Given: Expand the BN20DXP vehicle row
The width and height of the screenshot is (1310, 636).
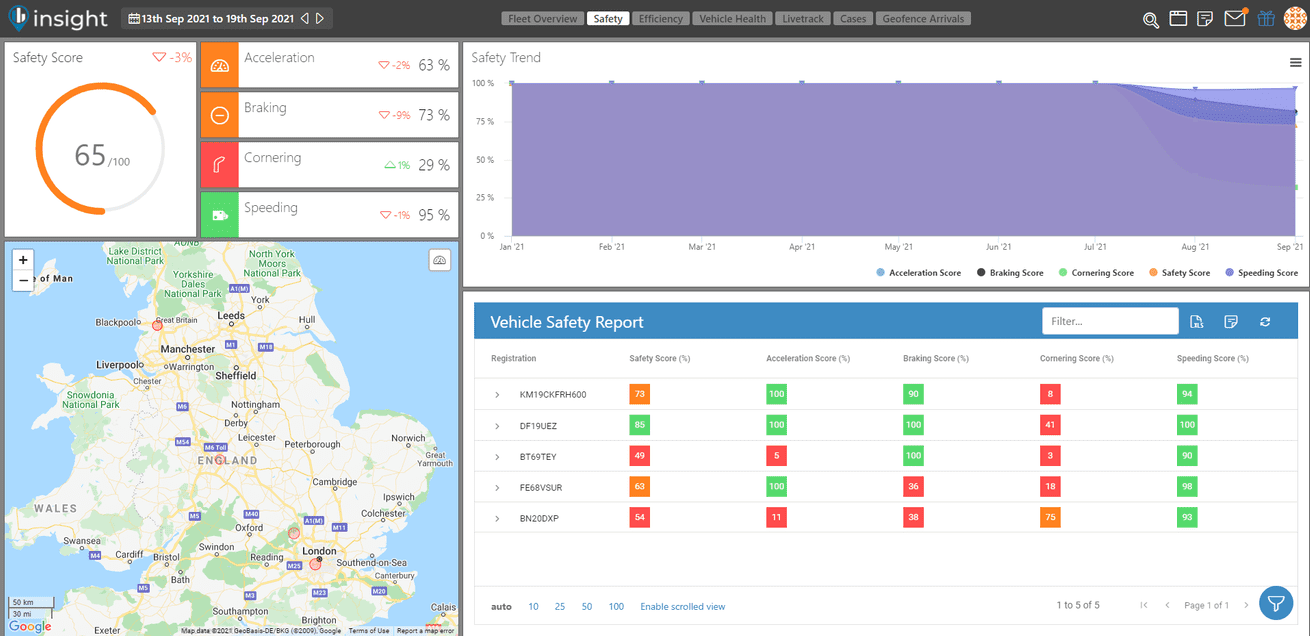Looking at the screenshot, I should coord(497,518).
